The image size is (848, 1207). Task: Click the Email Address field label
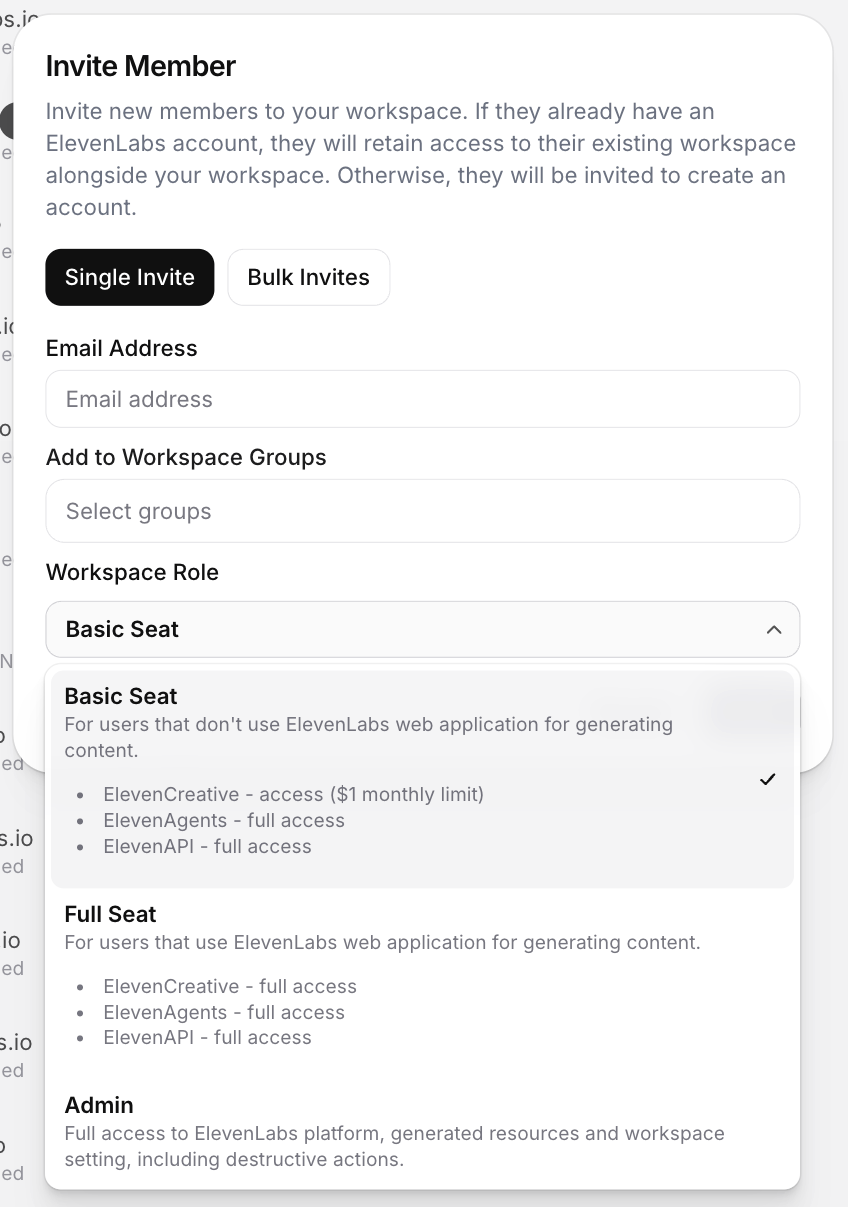click(122, 348)
